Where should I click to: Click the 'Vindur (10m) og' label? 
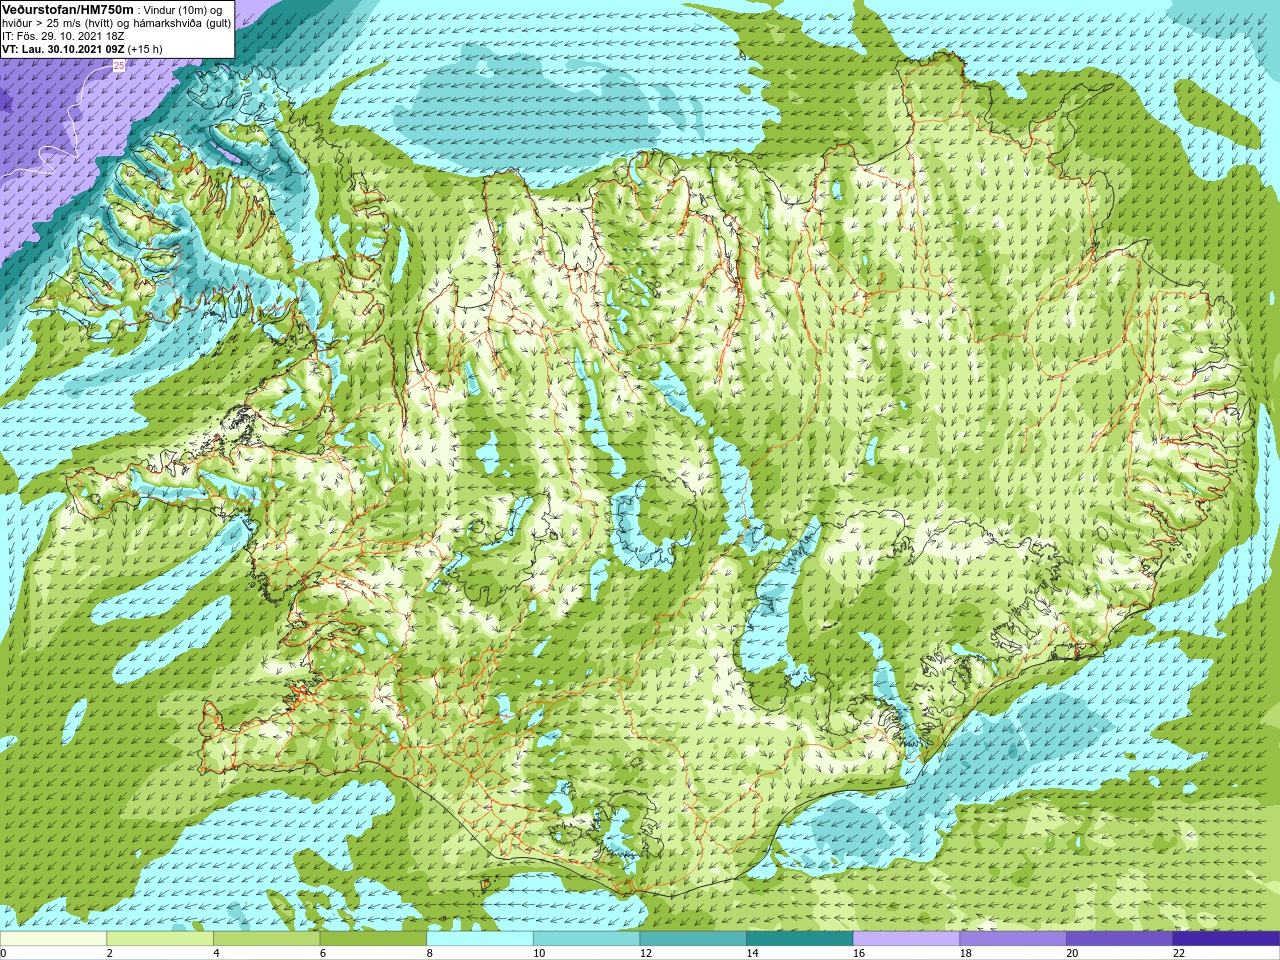pos(184,10)
